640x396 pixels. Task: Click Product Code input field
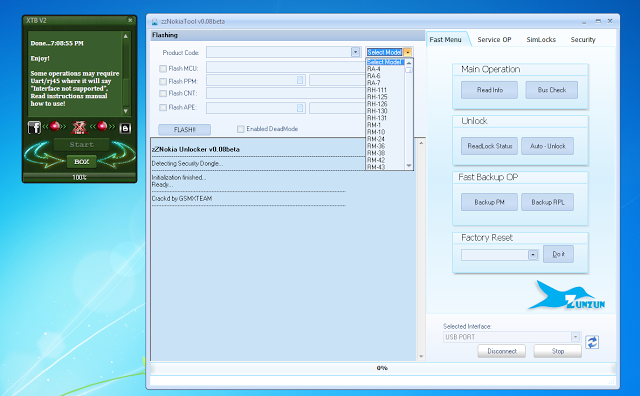click(279, 52)
